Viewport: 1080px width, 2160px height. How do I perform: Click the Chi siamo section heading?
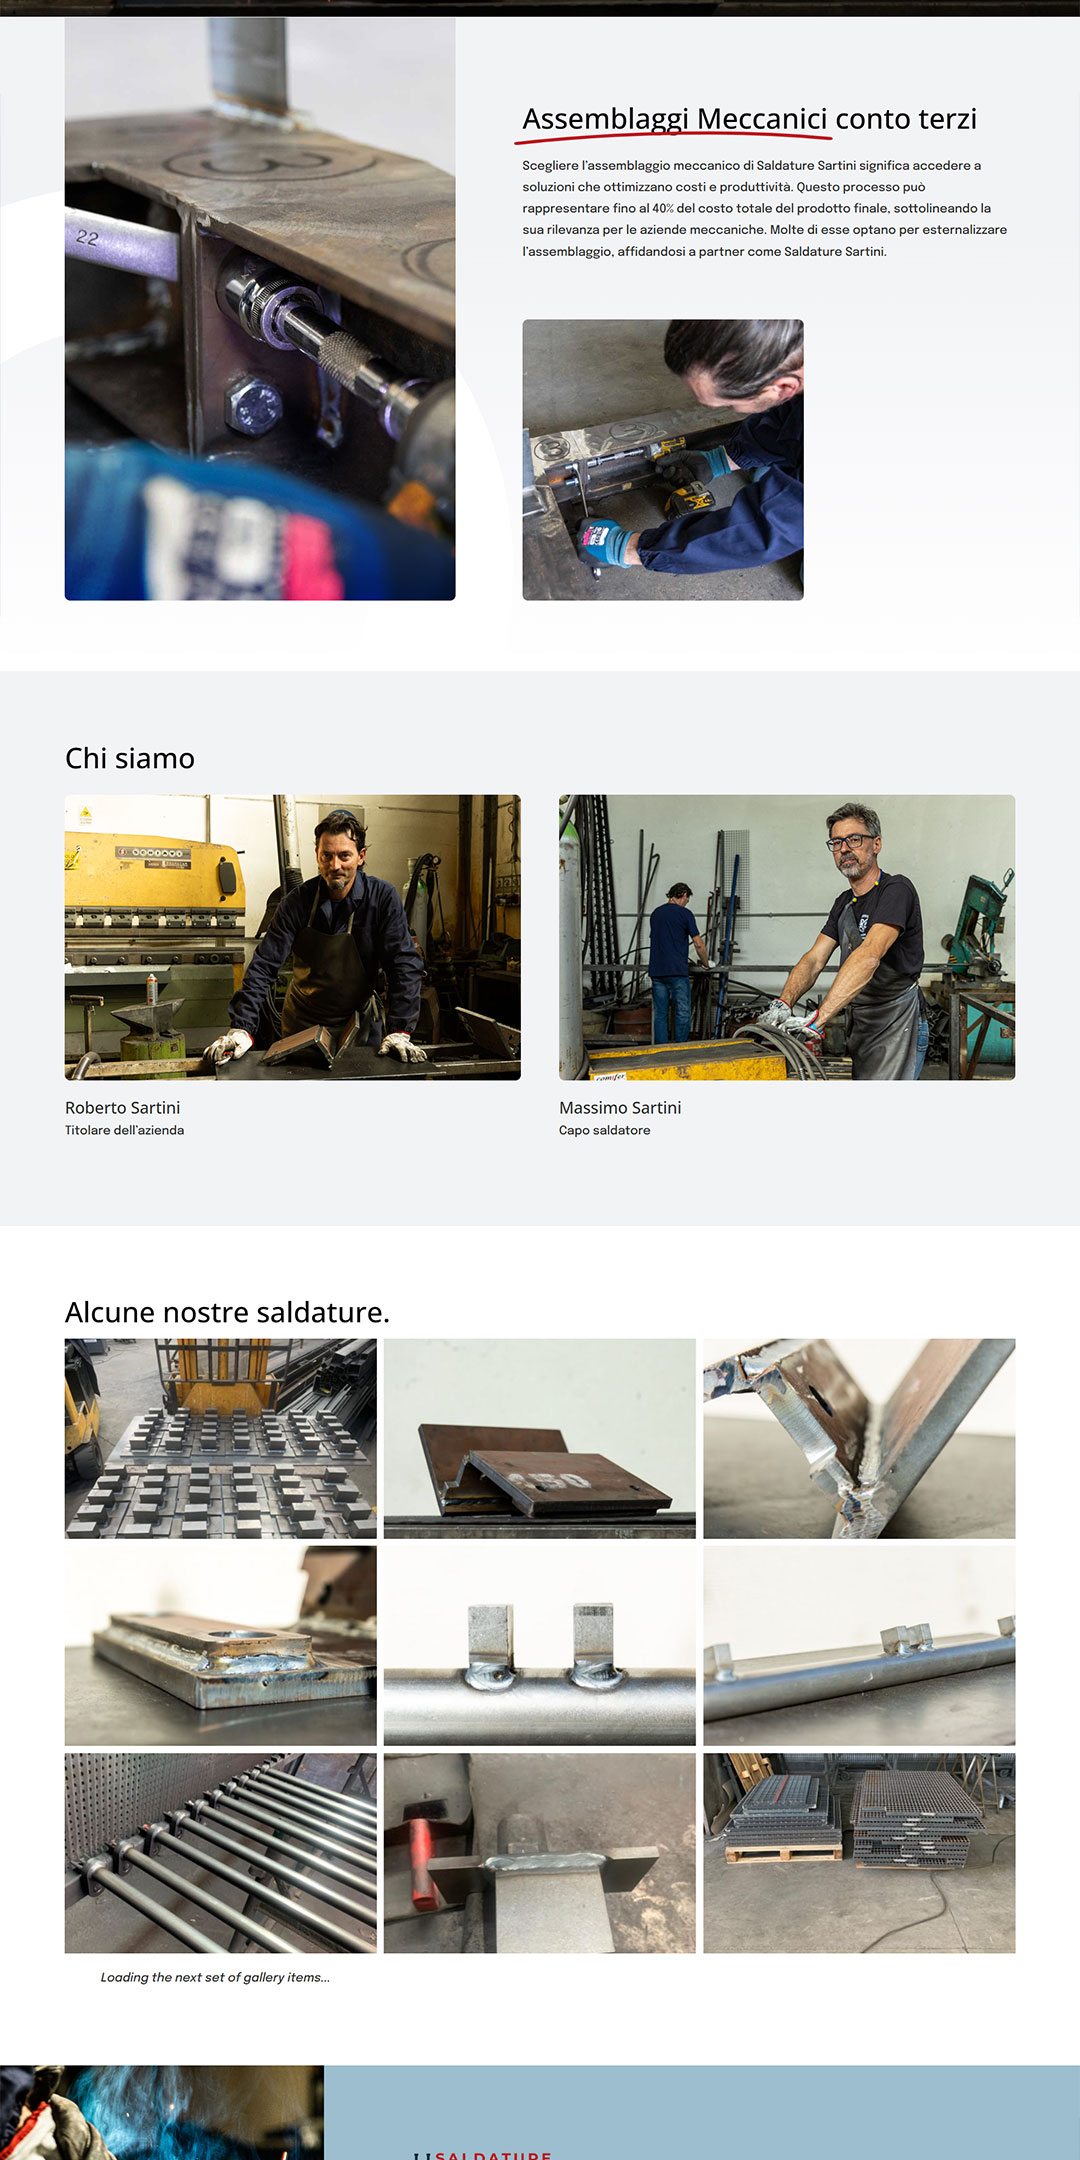[130, 758]
